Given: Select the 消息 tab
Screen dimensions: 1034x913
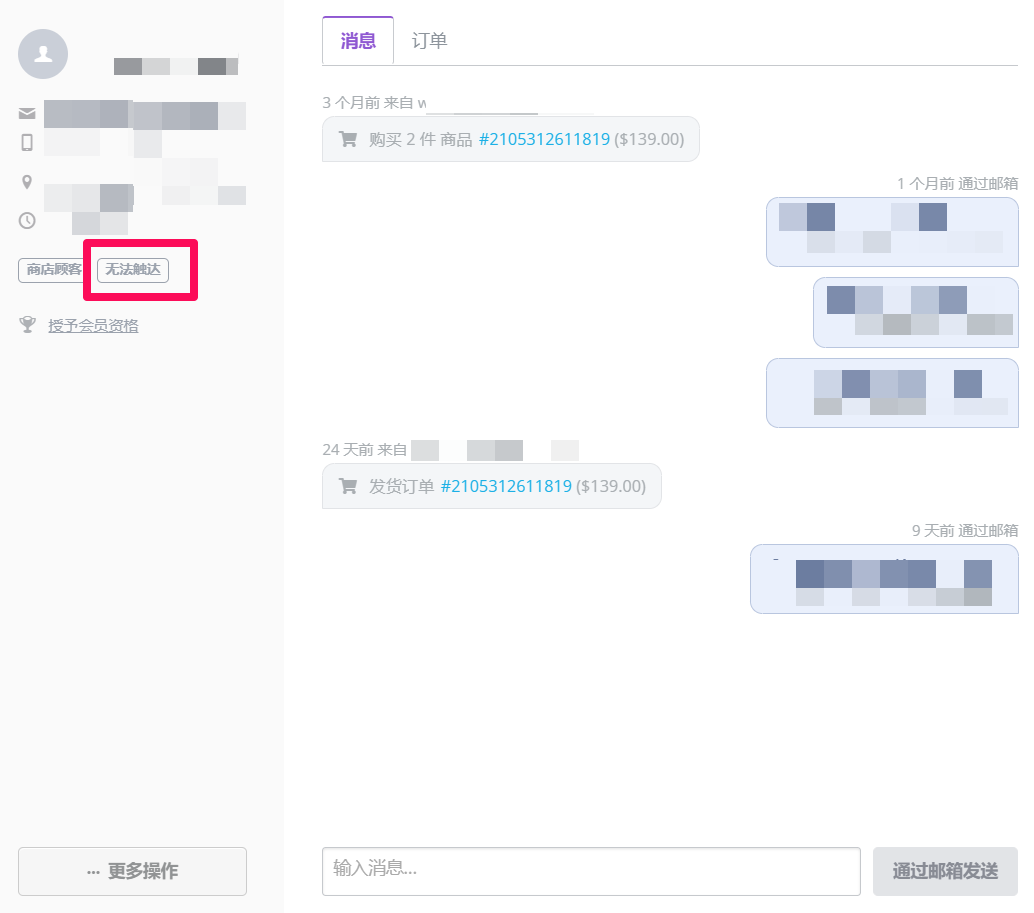Looking at the screenshot, I should (x=357, y=40).
